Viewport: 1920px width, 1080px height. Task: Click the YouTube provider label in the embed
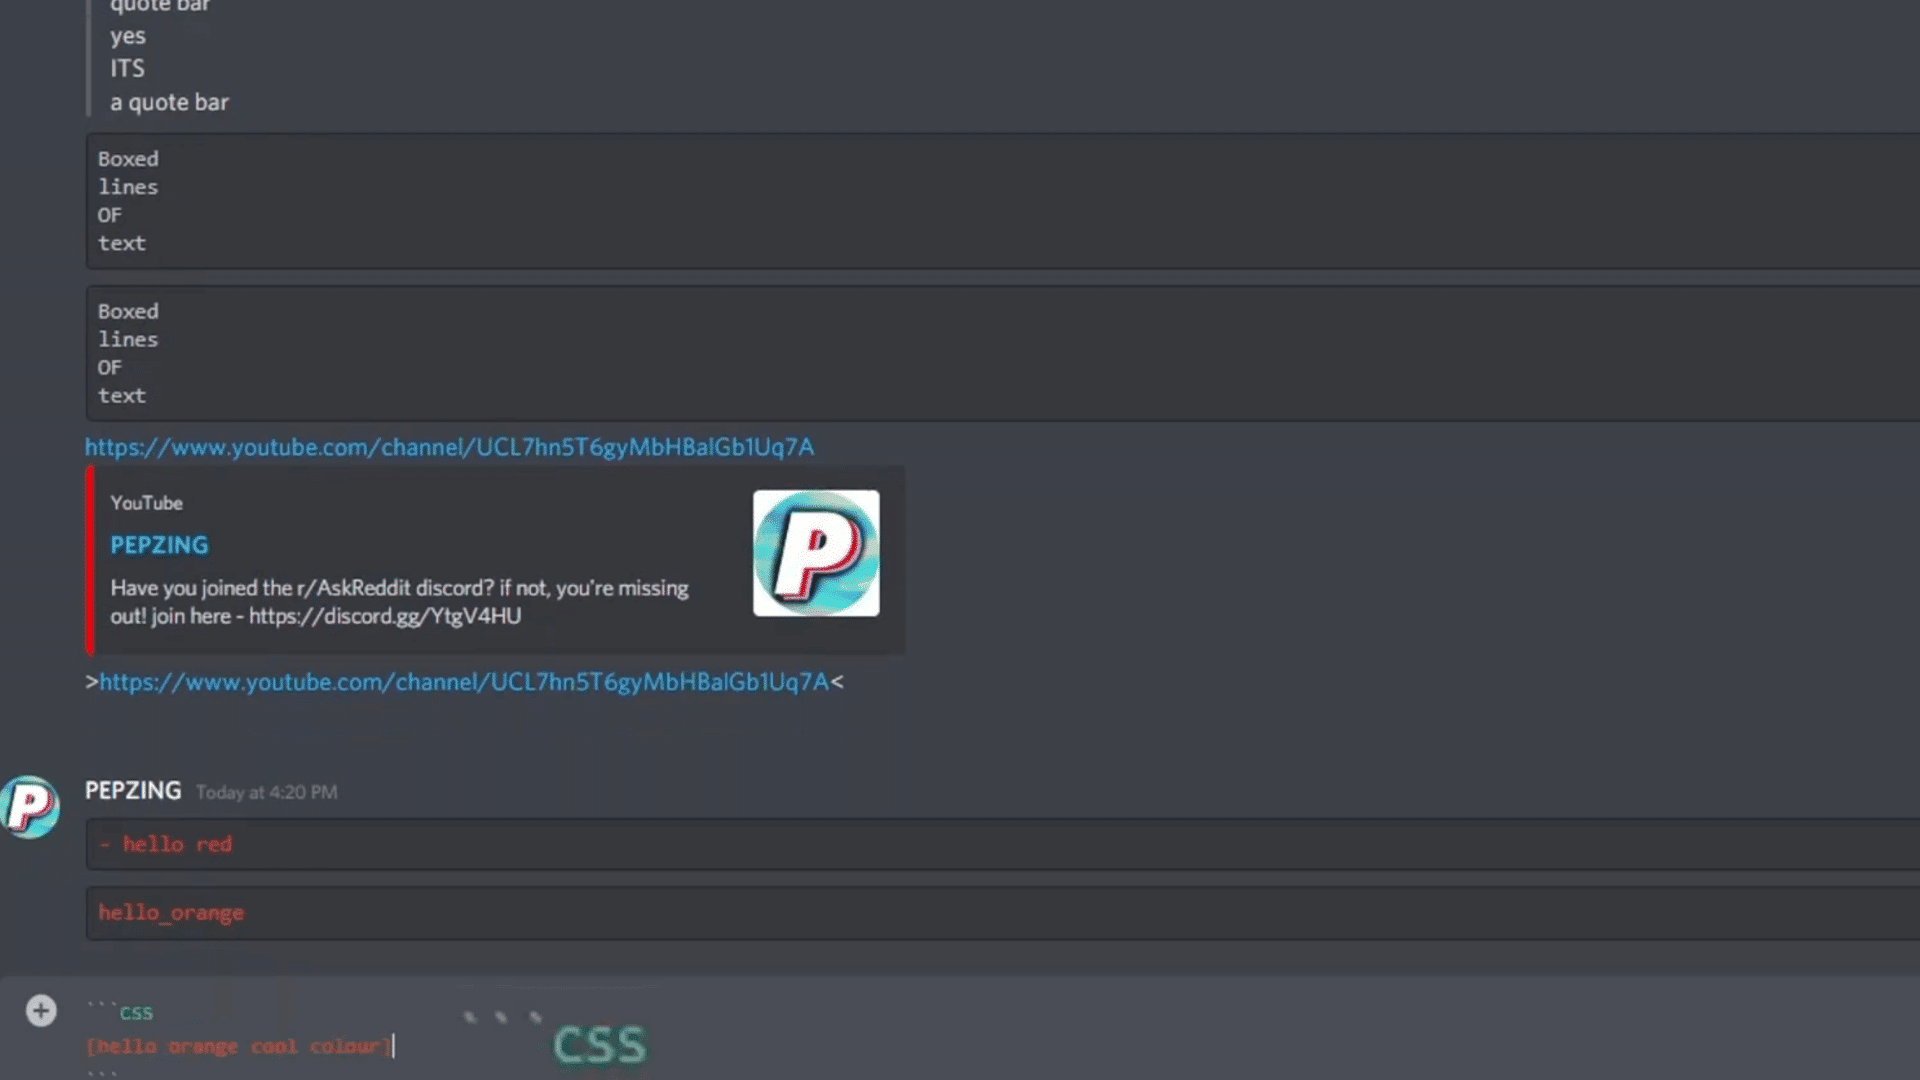click(x=146, y=503)
